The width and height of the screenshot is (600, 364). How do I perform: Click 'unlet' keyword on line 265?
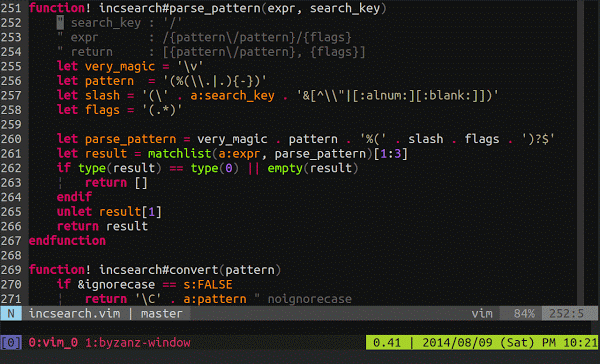click(x=74, y=212)
